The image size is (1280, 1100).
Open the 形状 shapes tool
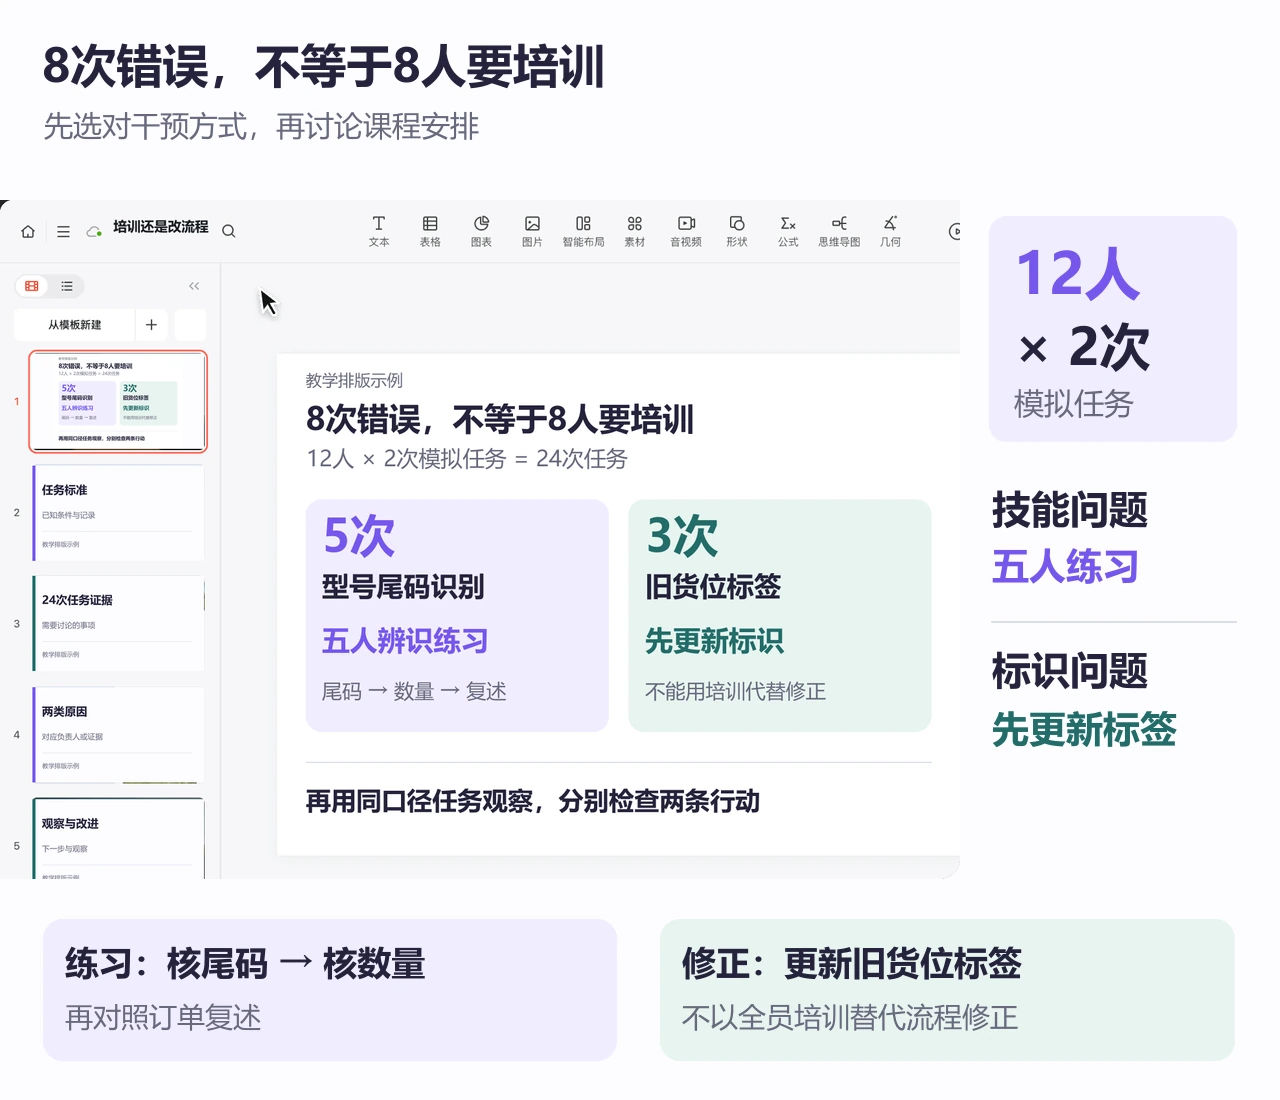point(737,231)
